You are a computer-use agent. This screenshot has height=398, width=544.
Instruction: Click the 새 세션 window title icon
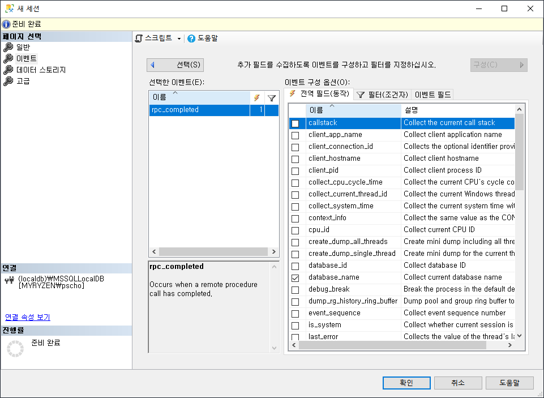(x=9, y=8)
